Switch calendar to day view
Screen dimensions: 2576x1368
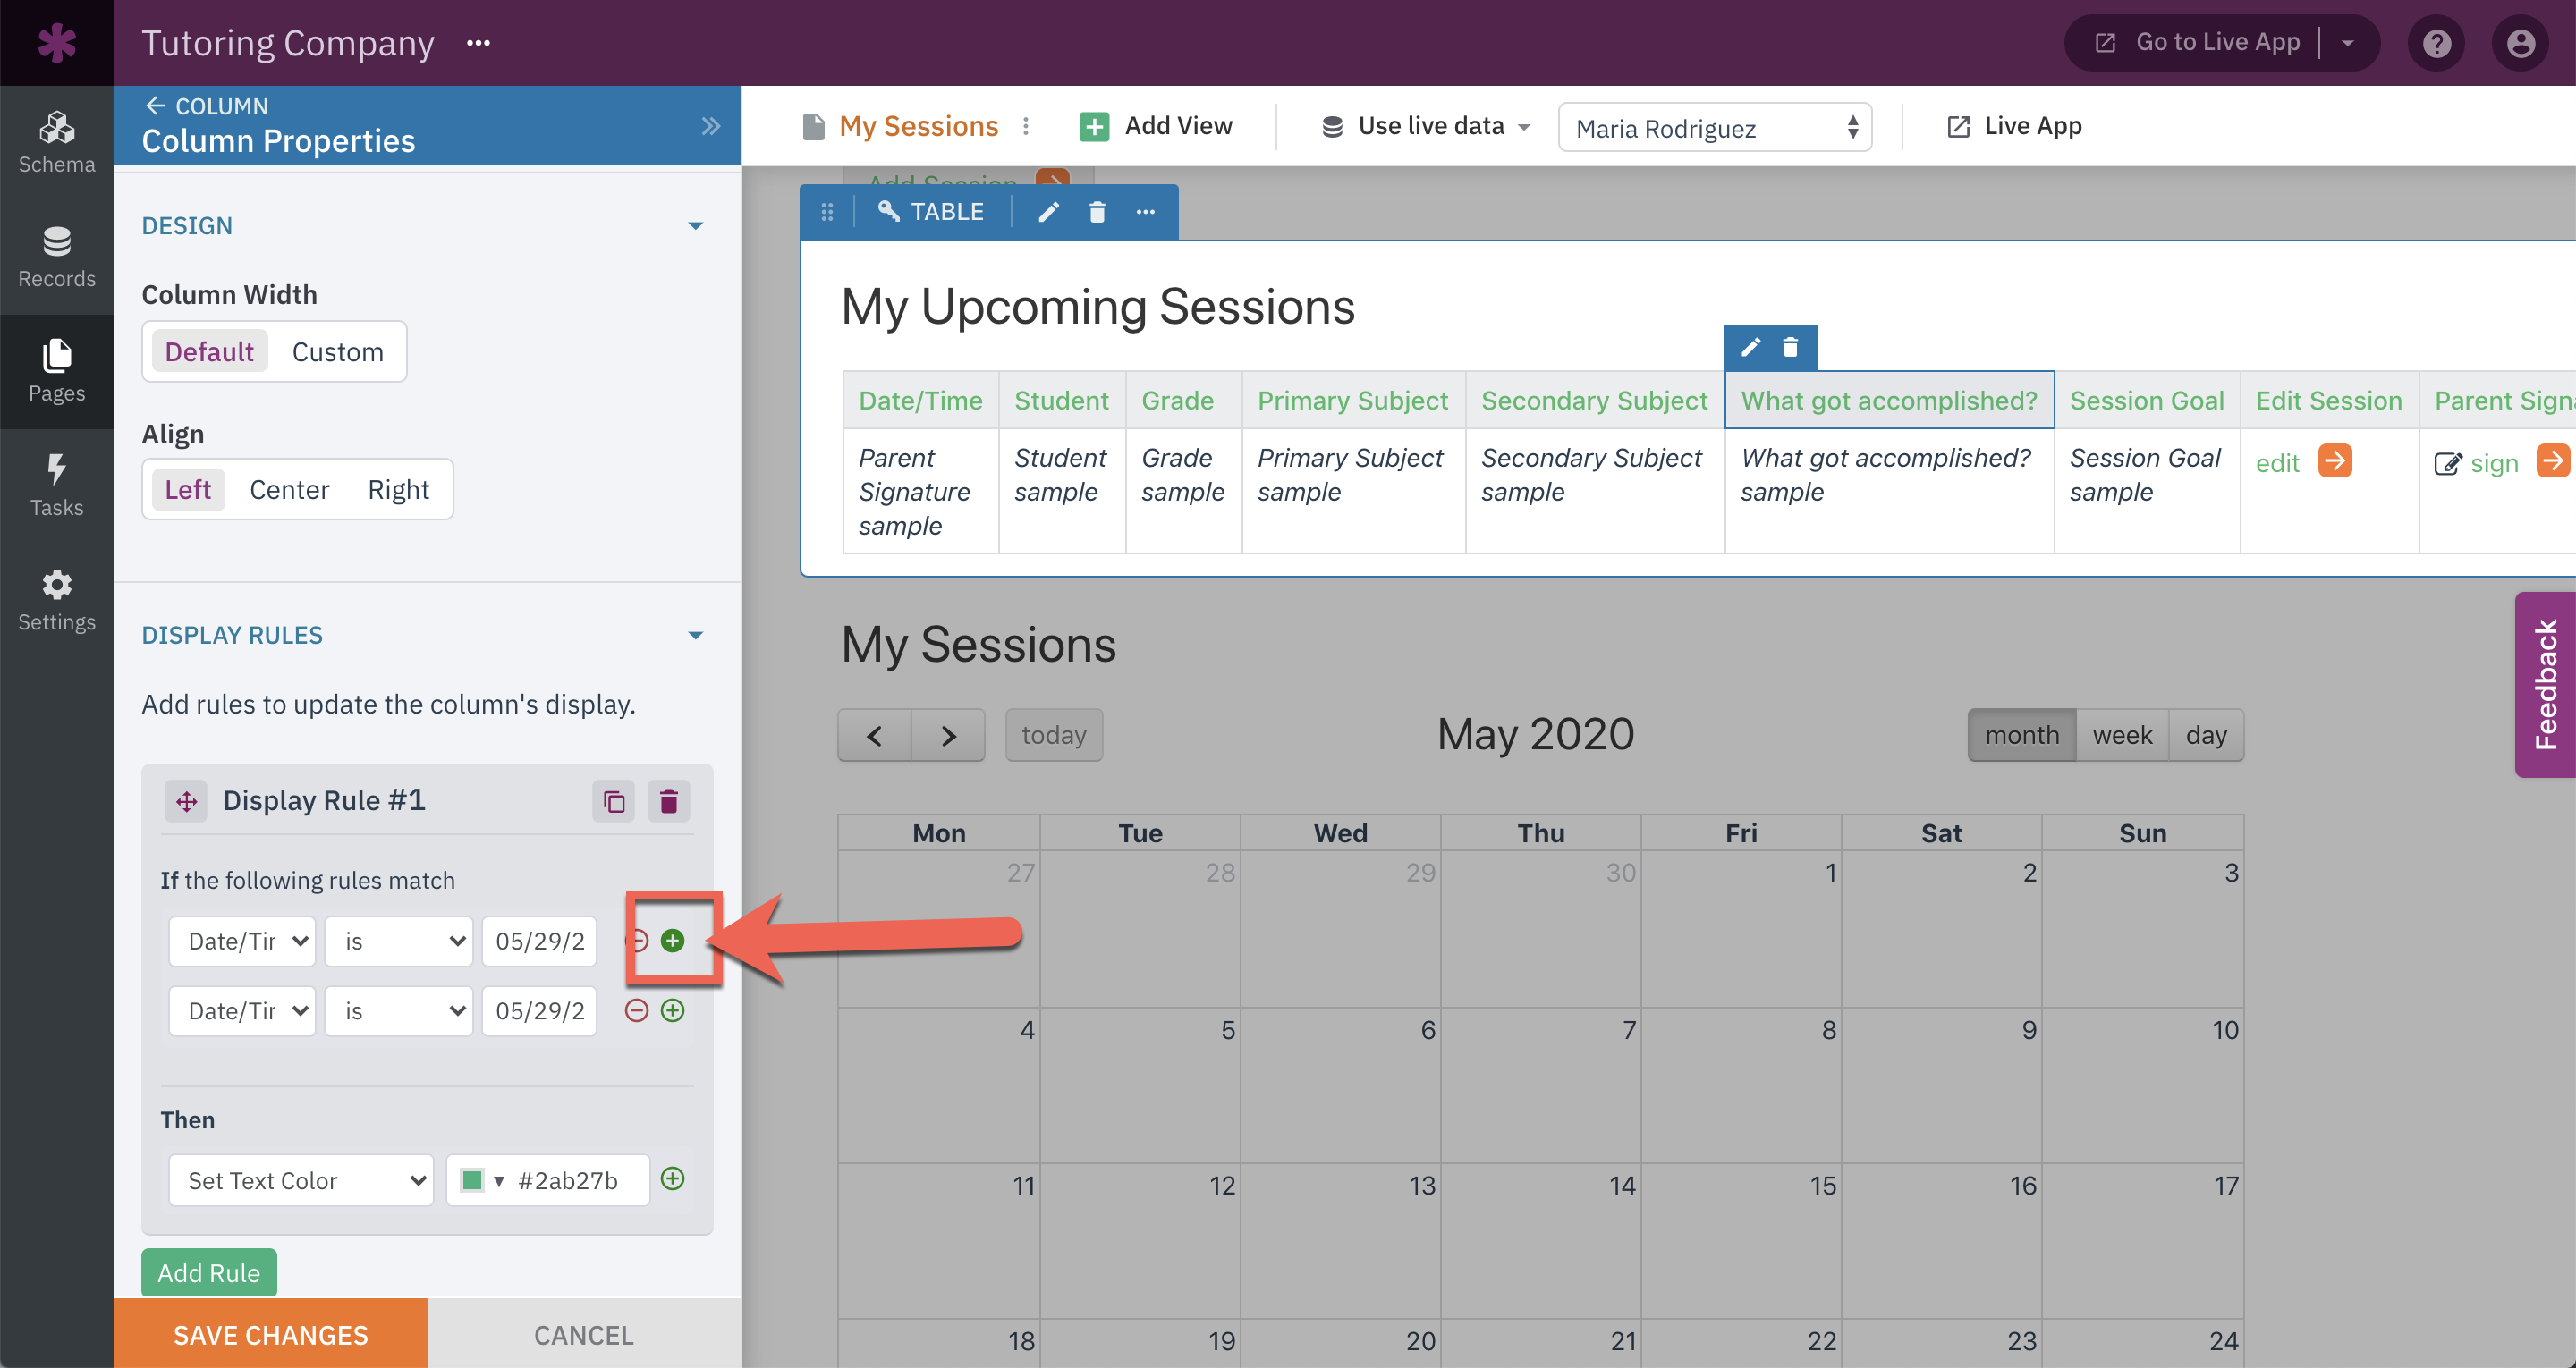tap(2206, 735)
